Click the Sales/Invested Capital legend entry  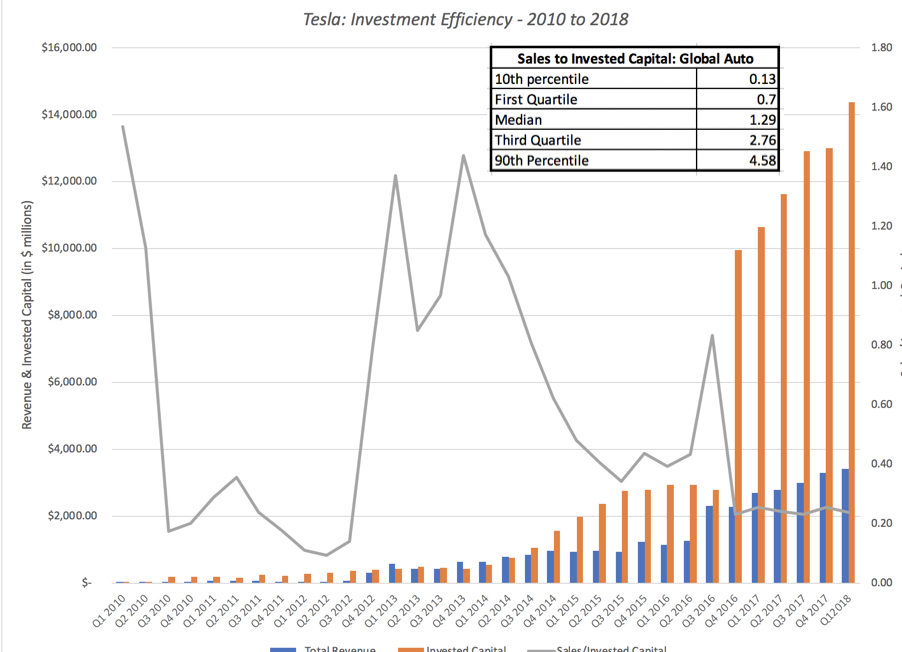coord(611,649)
